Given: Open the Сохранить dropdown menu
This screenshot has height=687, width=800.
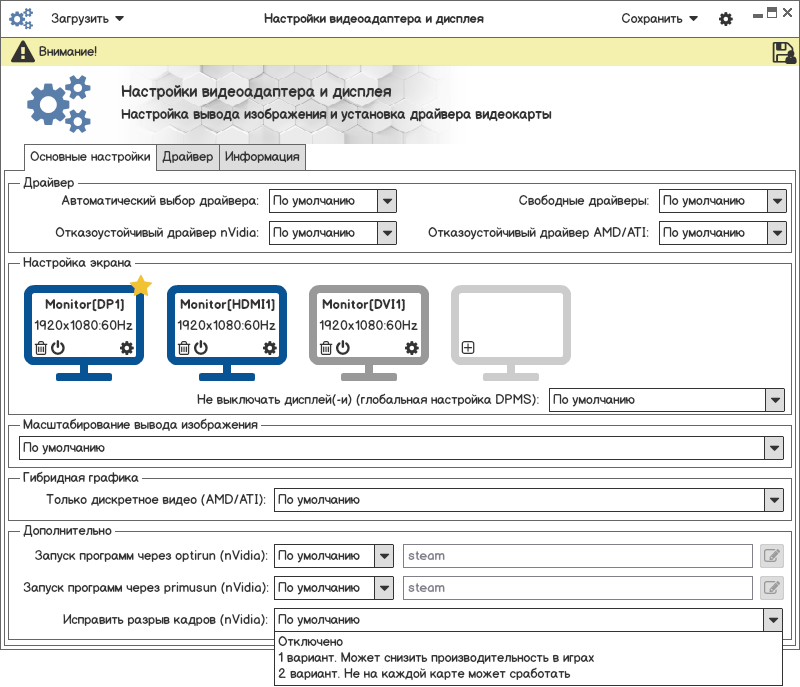Looking at the screenshot, I should tap(659, 19).
